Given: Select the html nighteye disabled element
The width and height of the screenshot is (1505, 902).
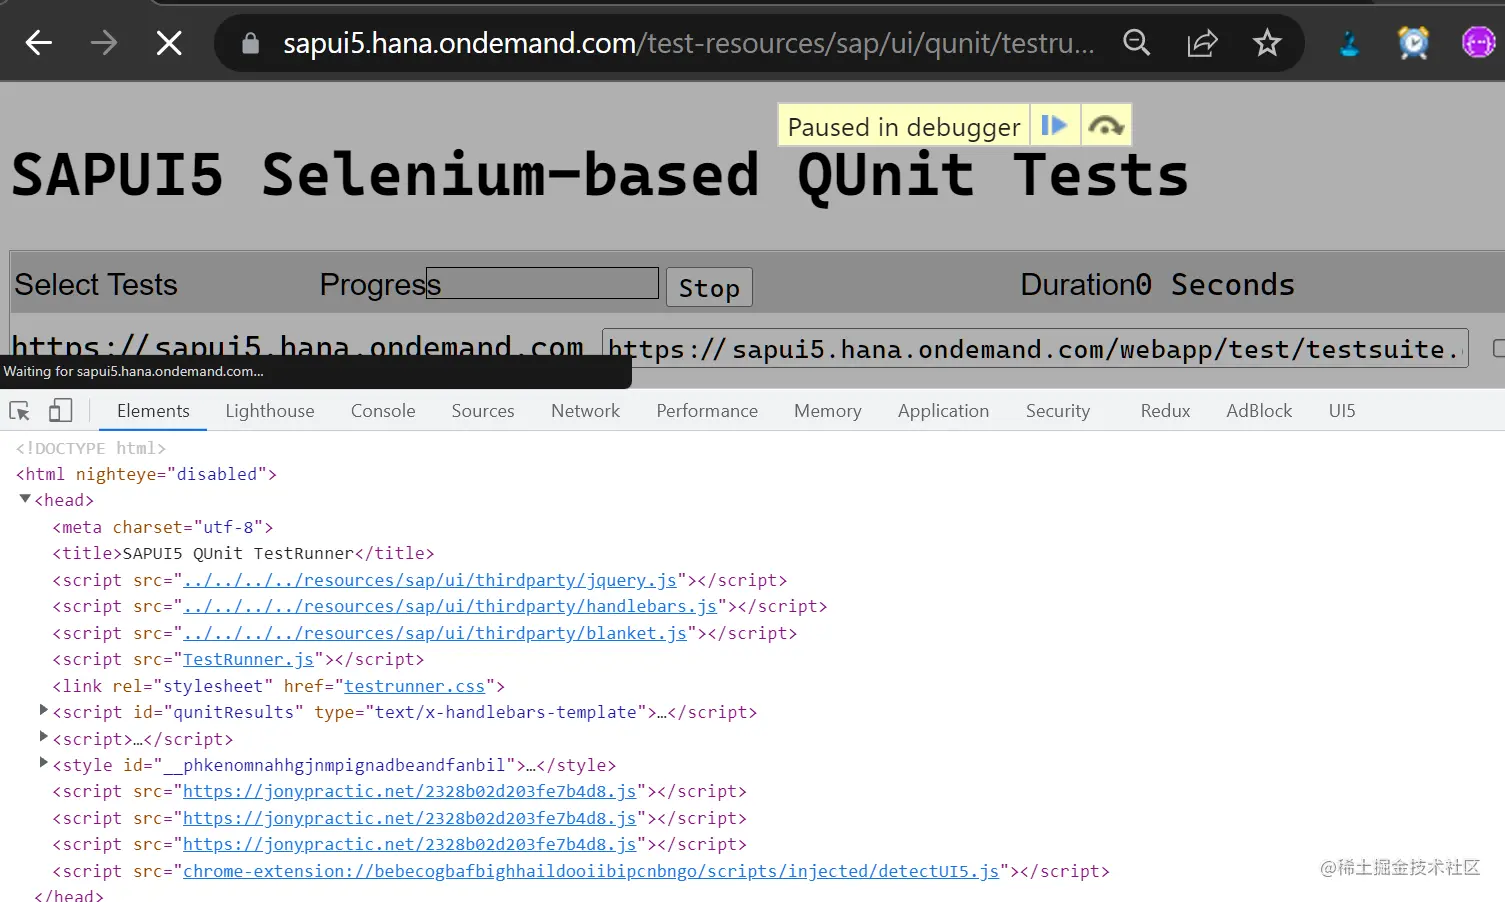Looking at the screenshot, I should pyautogui.click(x=146, y=474).
